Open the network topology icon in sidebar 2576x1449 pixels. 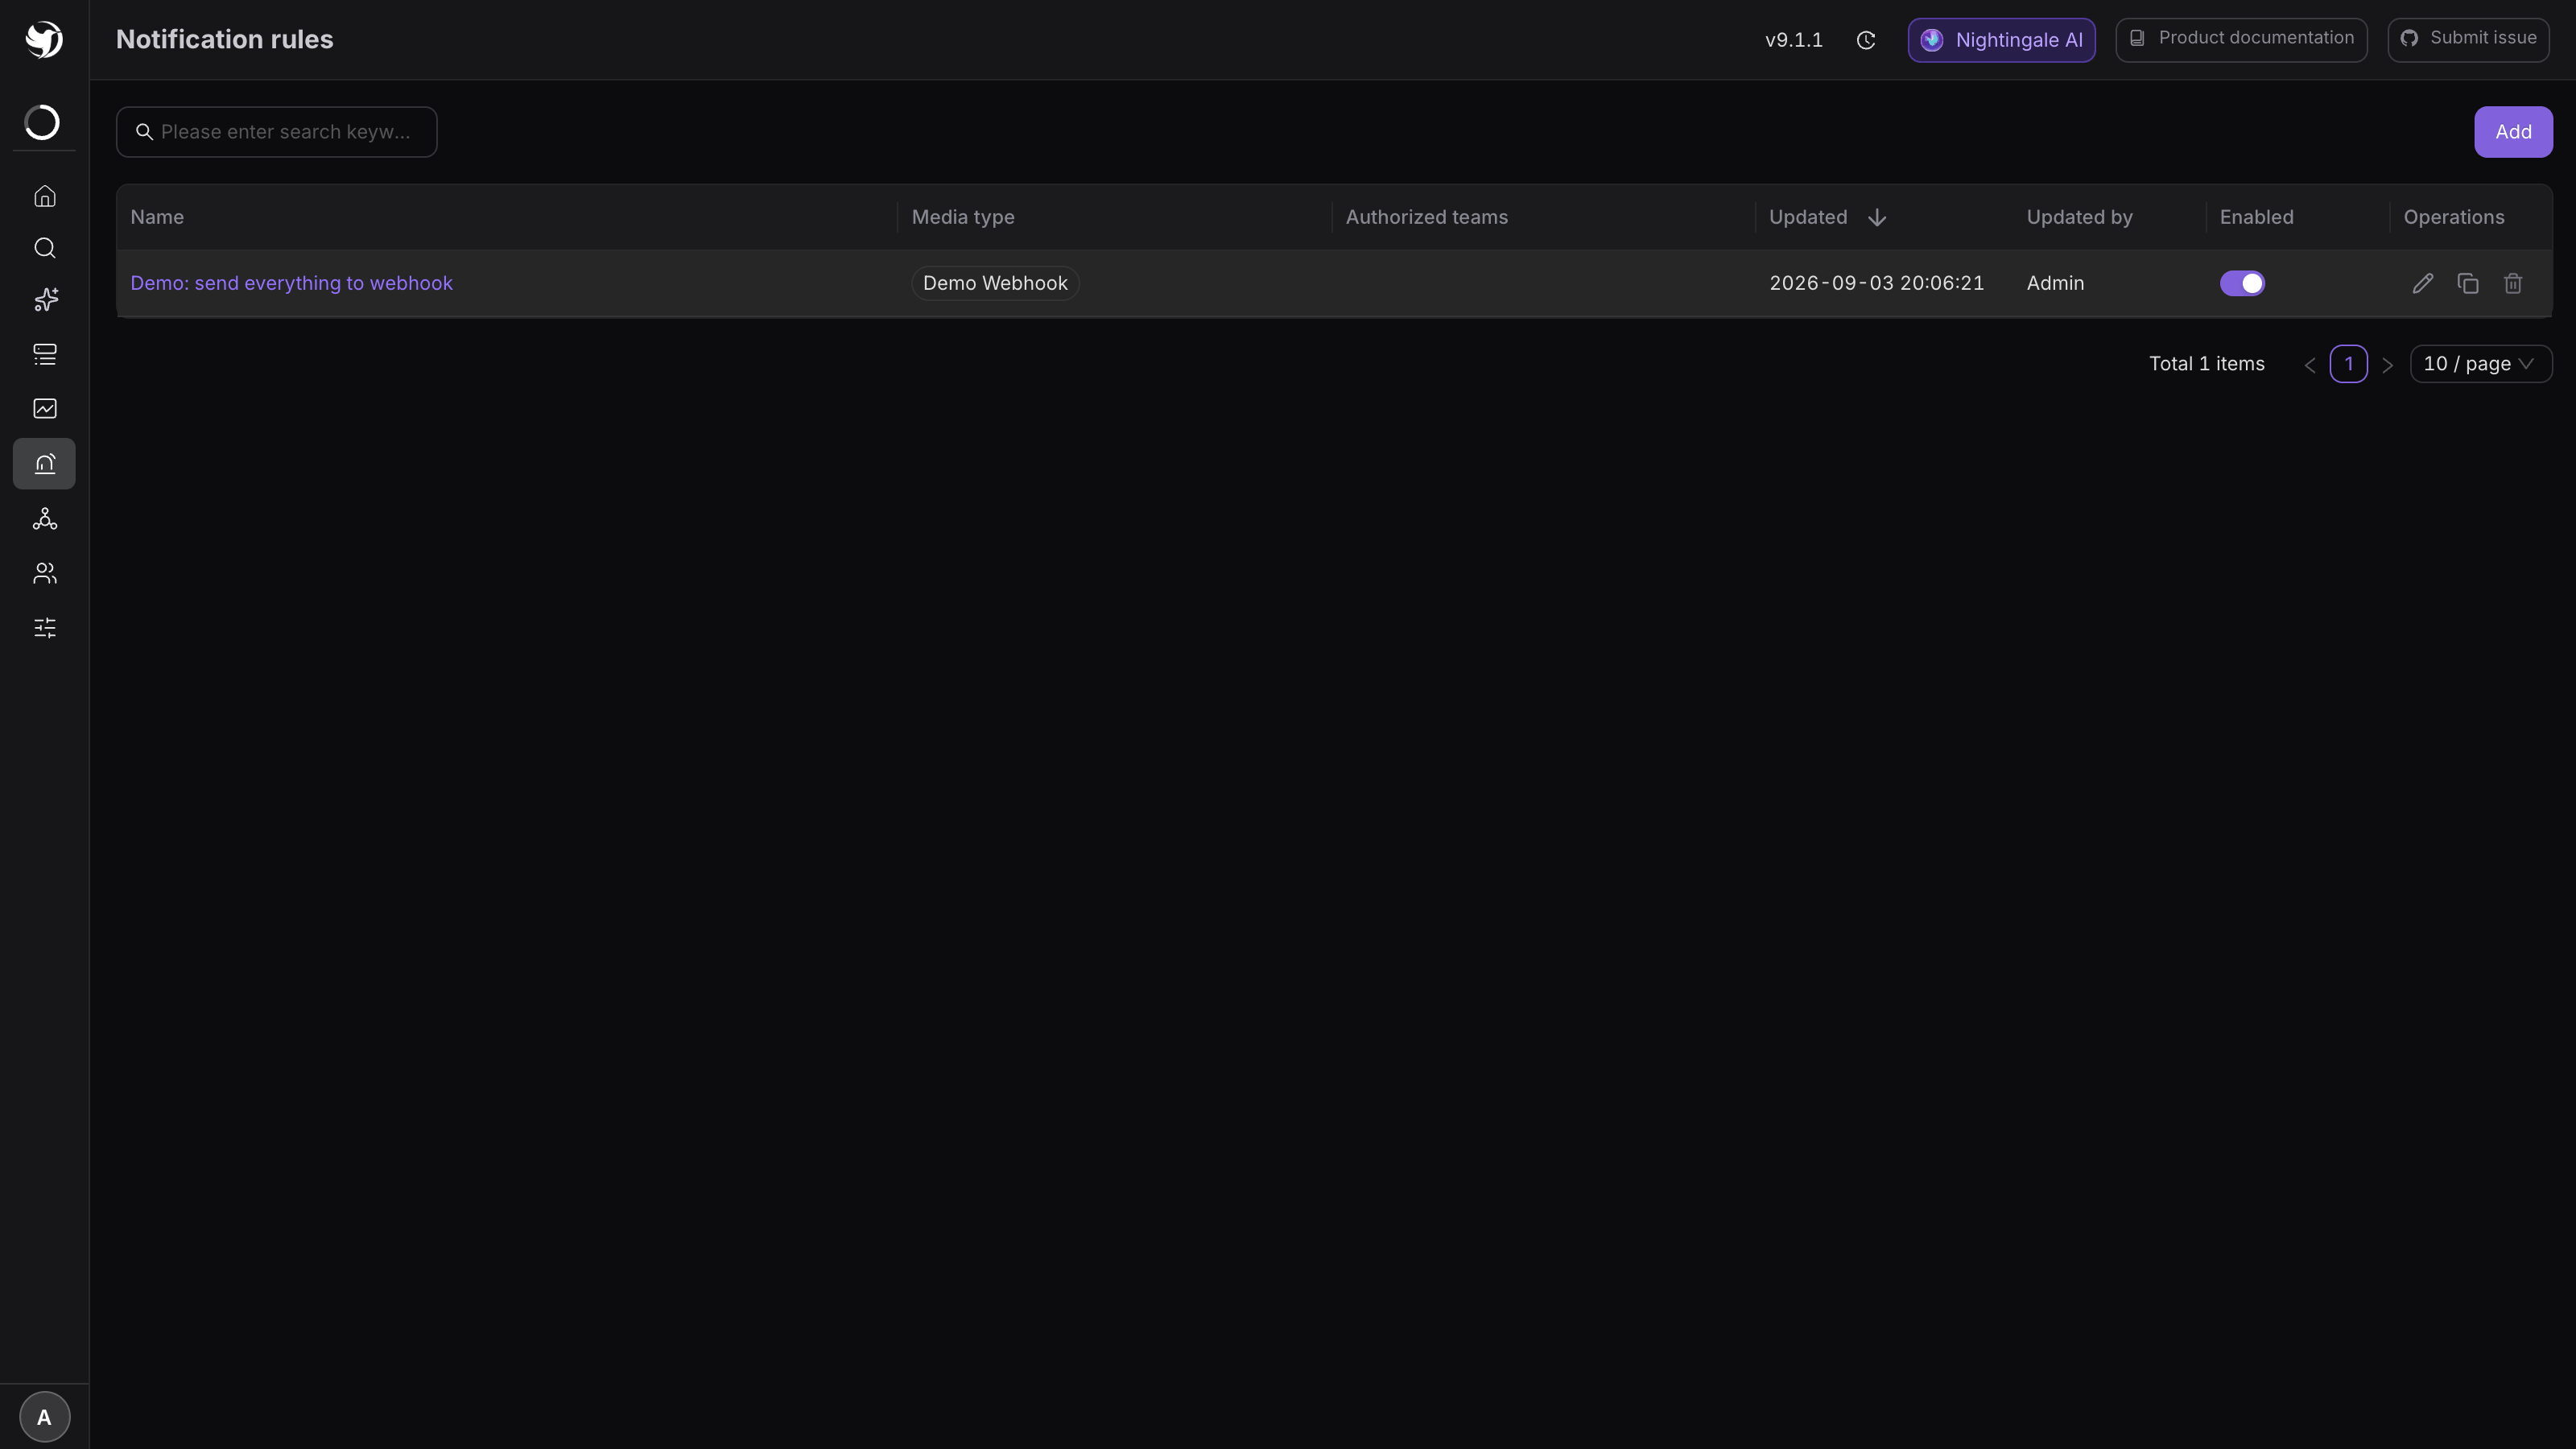pyautogui.click(x=44, y=519)
